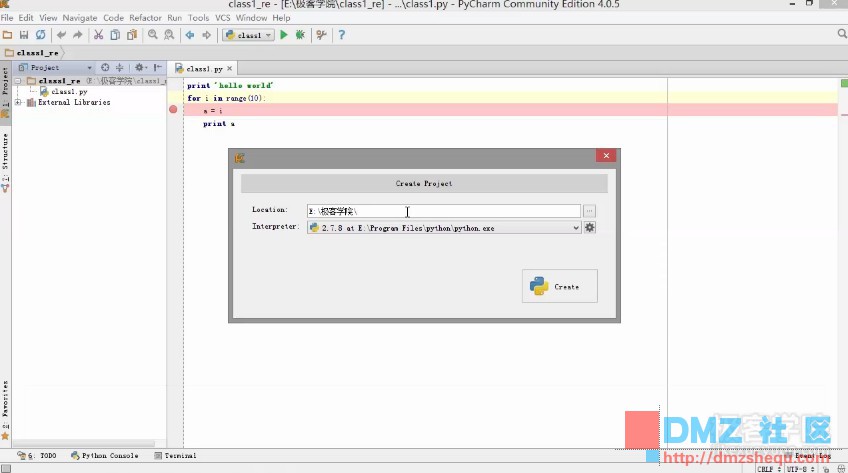
Task: Open the Terminal tool window
Action: [x=175, y=456]
